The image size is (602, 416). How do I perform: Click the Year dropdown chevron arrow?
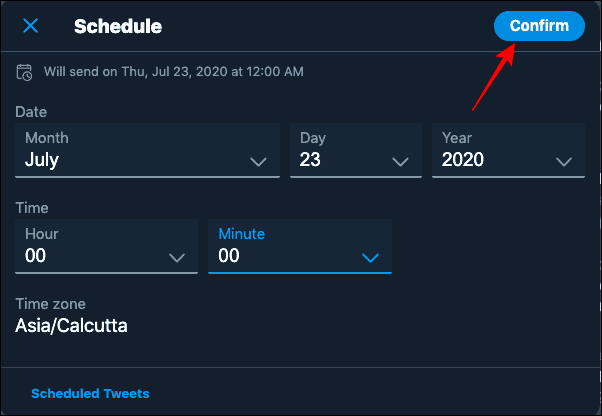coord(564,162)
